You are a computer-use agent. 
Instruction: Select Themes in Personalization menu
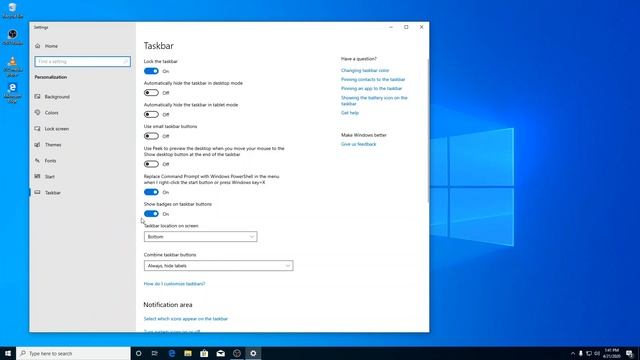click(x=53, y=144)
